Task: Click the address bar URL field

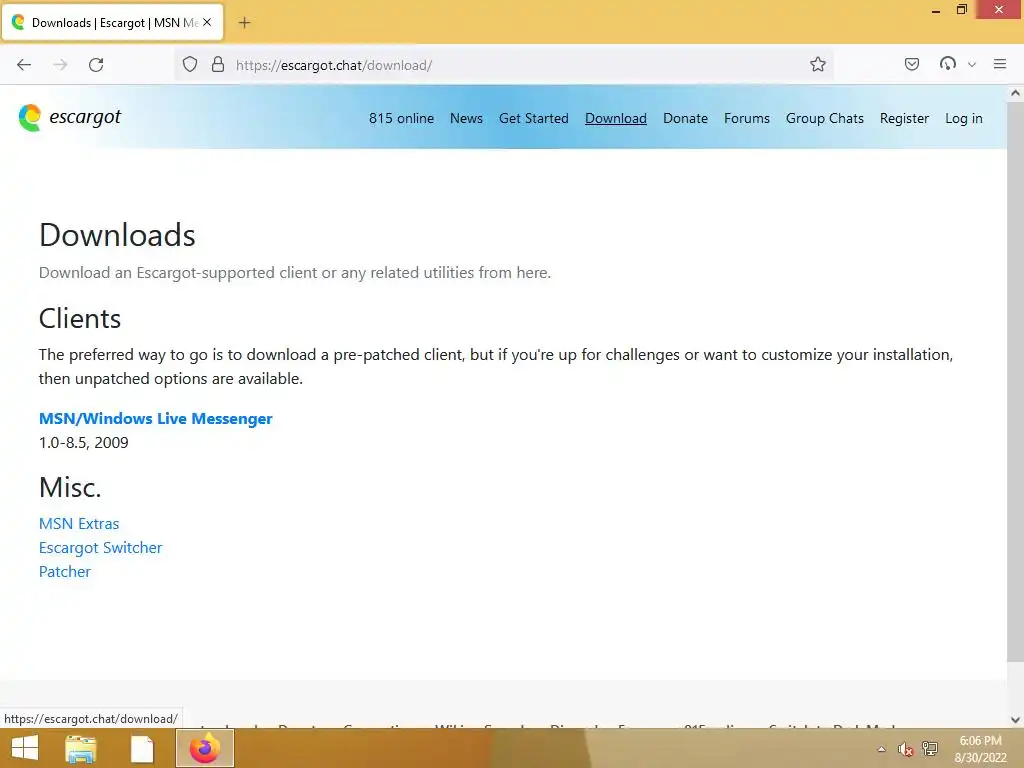Action: [x=503, y=65]
